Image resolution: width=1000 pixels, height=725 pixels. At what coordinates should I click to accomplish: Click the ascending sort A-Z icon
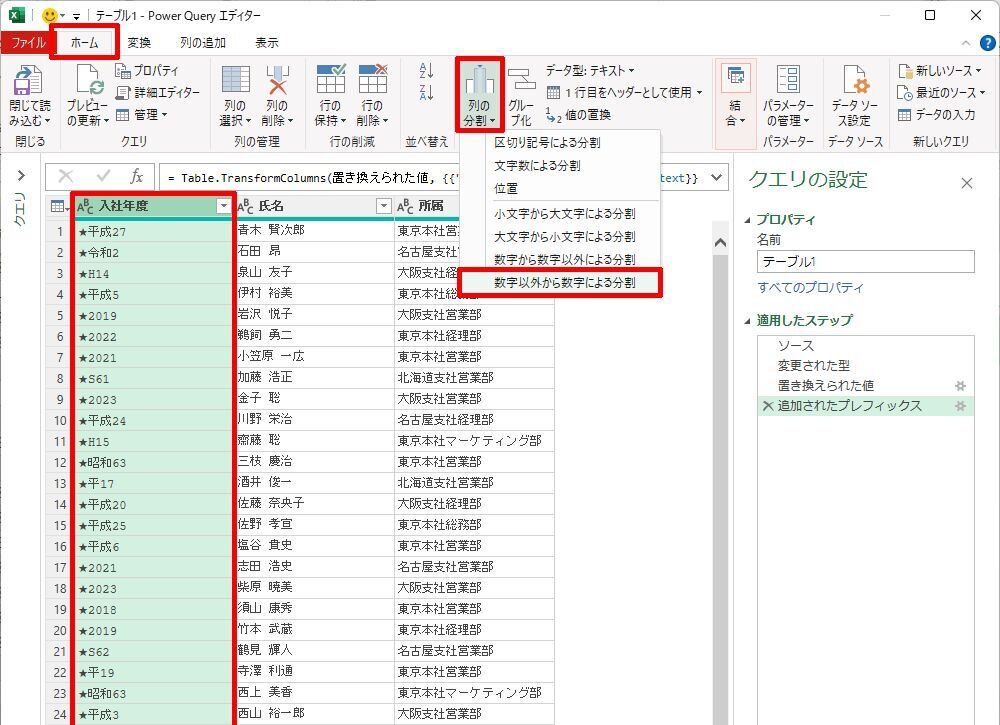pyautogui.click(x=427, y=70)
